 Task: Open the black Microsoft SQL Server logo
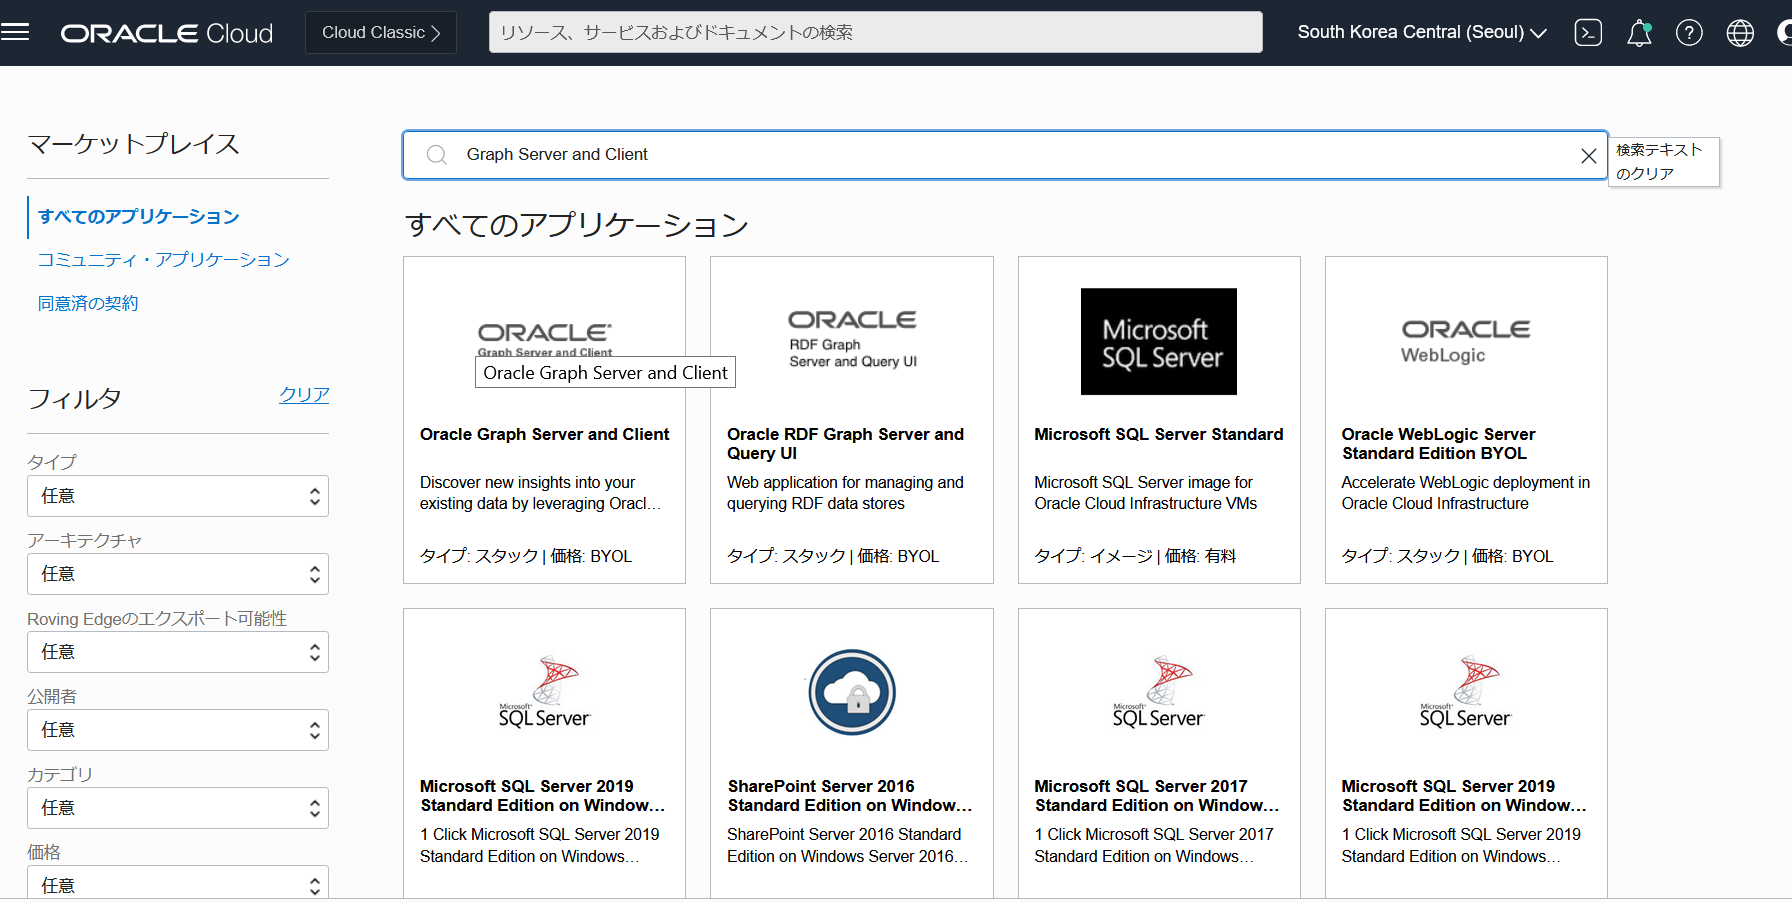[x=1159, y=341]
